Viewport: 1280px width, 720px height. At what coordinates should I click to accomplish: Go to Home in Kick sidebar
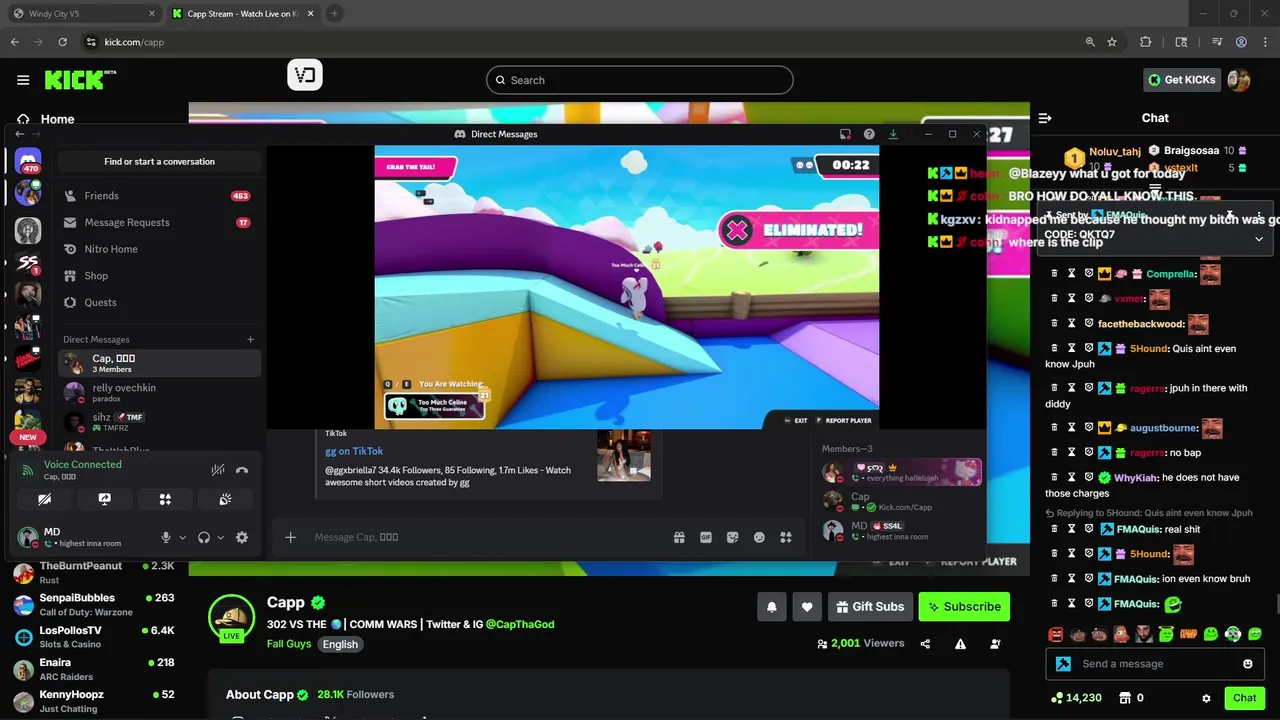tap(45, 119)
